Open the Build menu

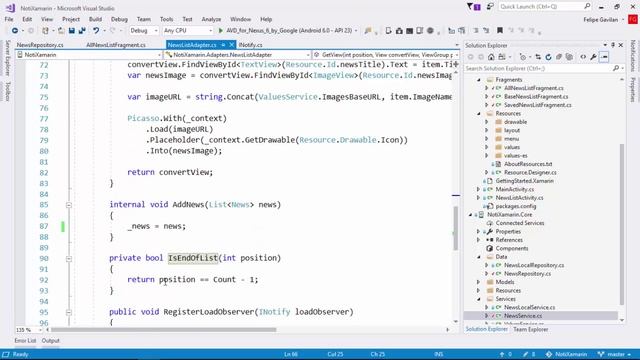[x=95, y=19]
